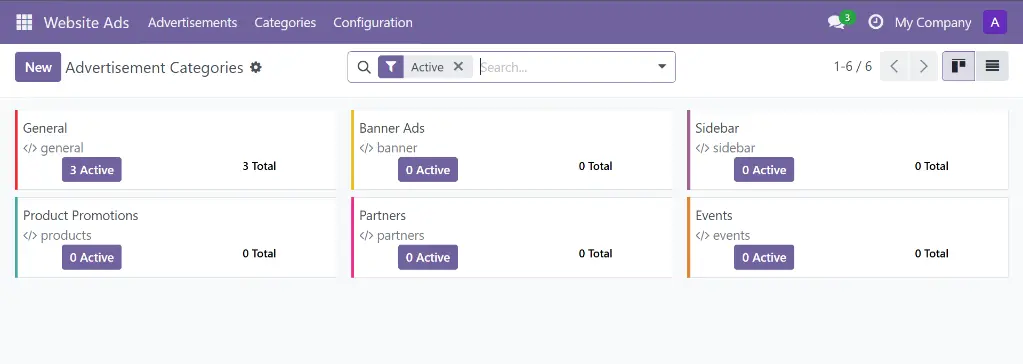Open the settings gear beside Advertisement Categories
The height and width of the screenshot is (364, 1023).
coord(256,67)
